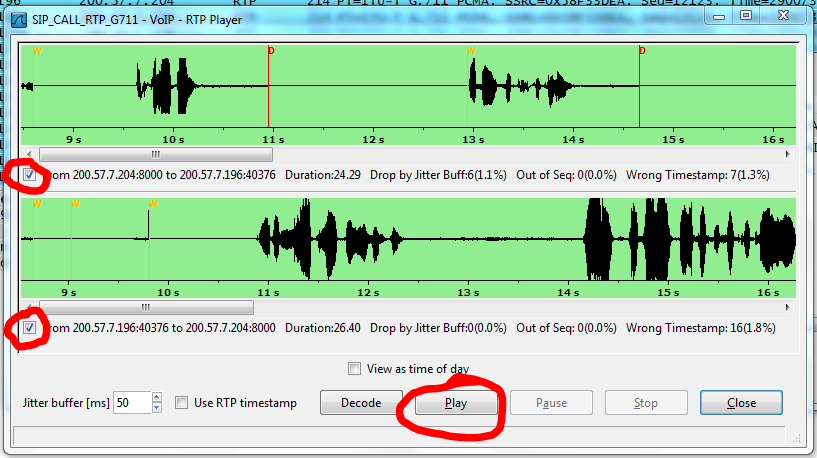Click the bottom waveform scrollbar thumb
This screenshot has height=458, width=817.
tap(146, 307)
